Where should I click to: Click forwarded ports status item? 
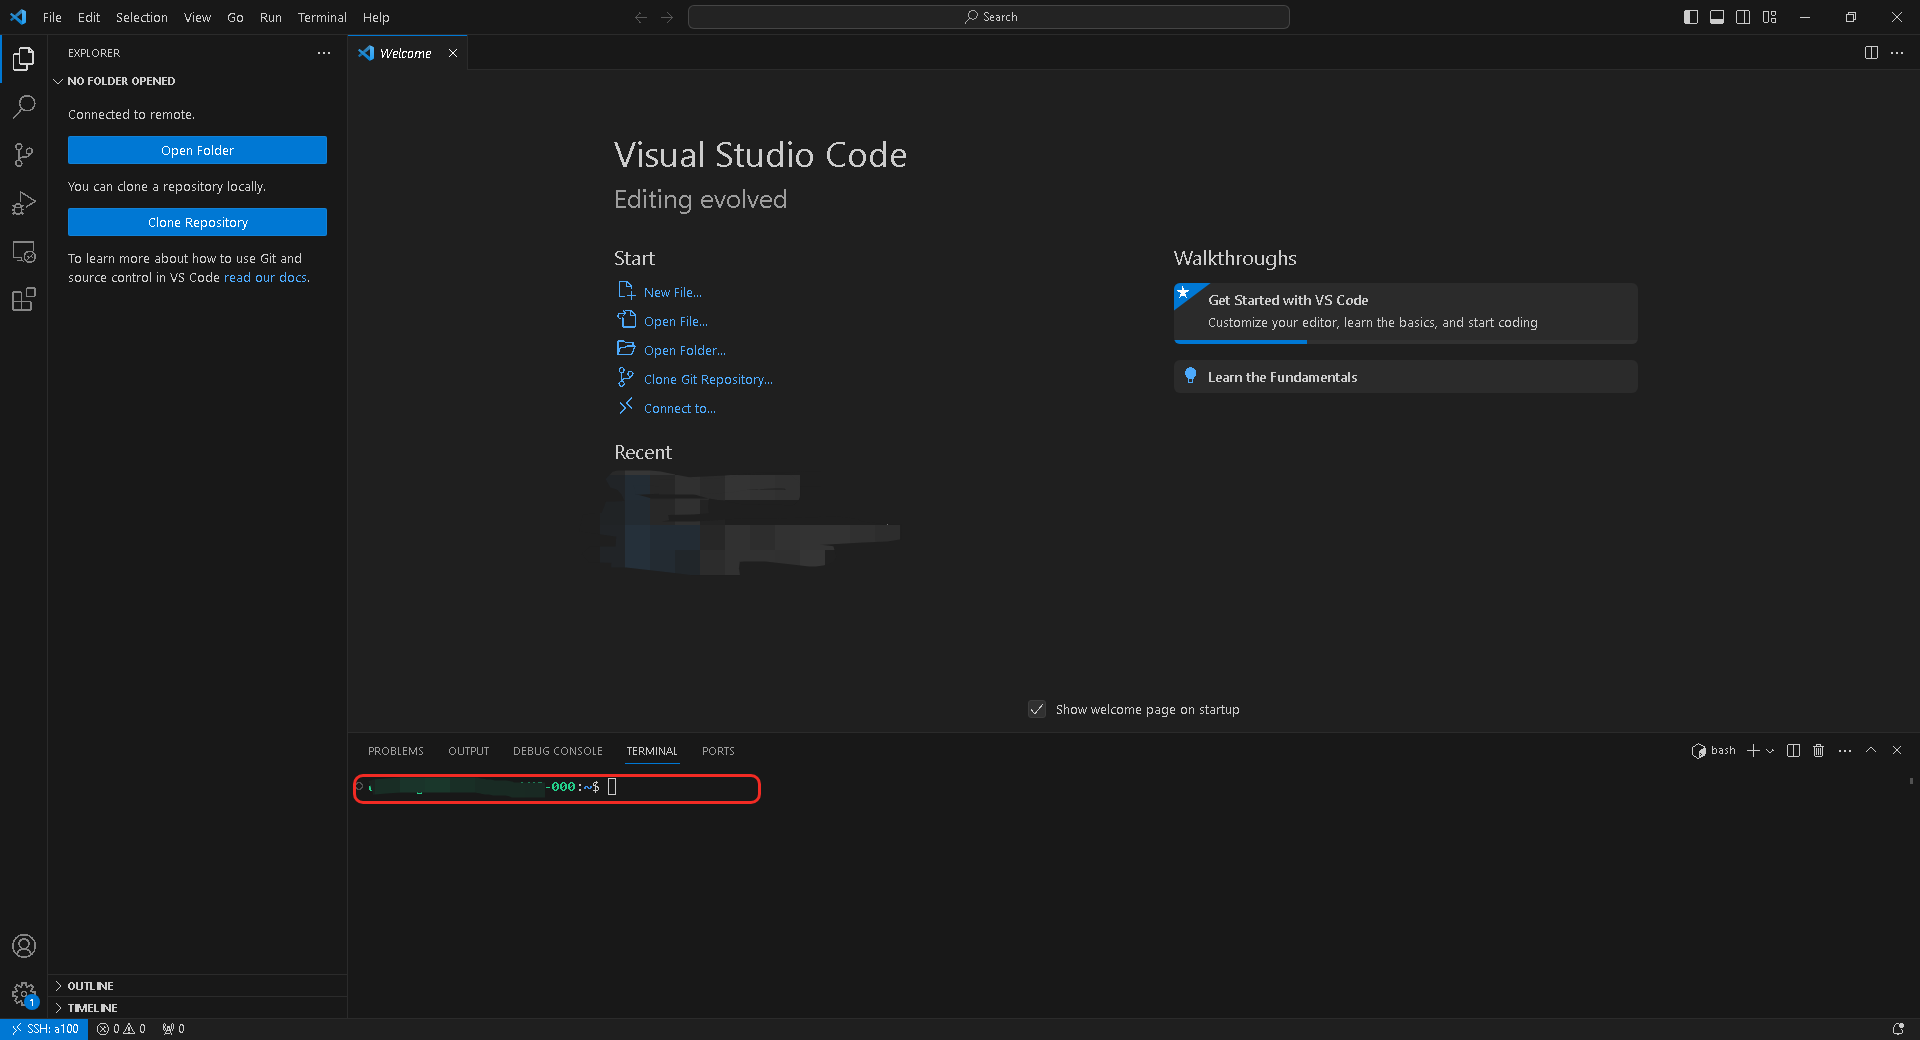[x=173, y=1029]
